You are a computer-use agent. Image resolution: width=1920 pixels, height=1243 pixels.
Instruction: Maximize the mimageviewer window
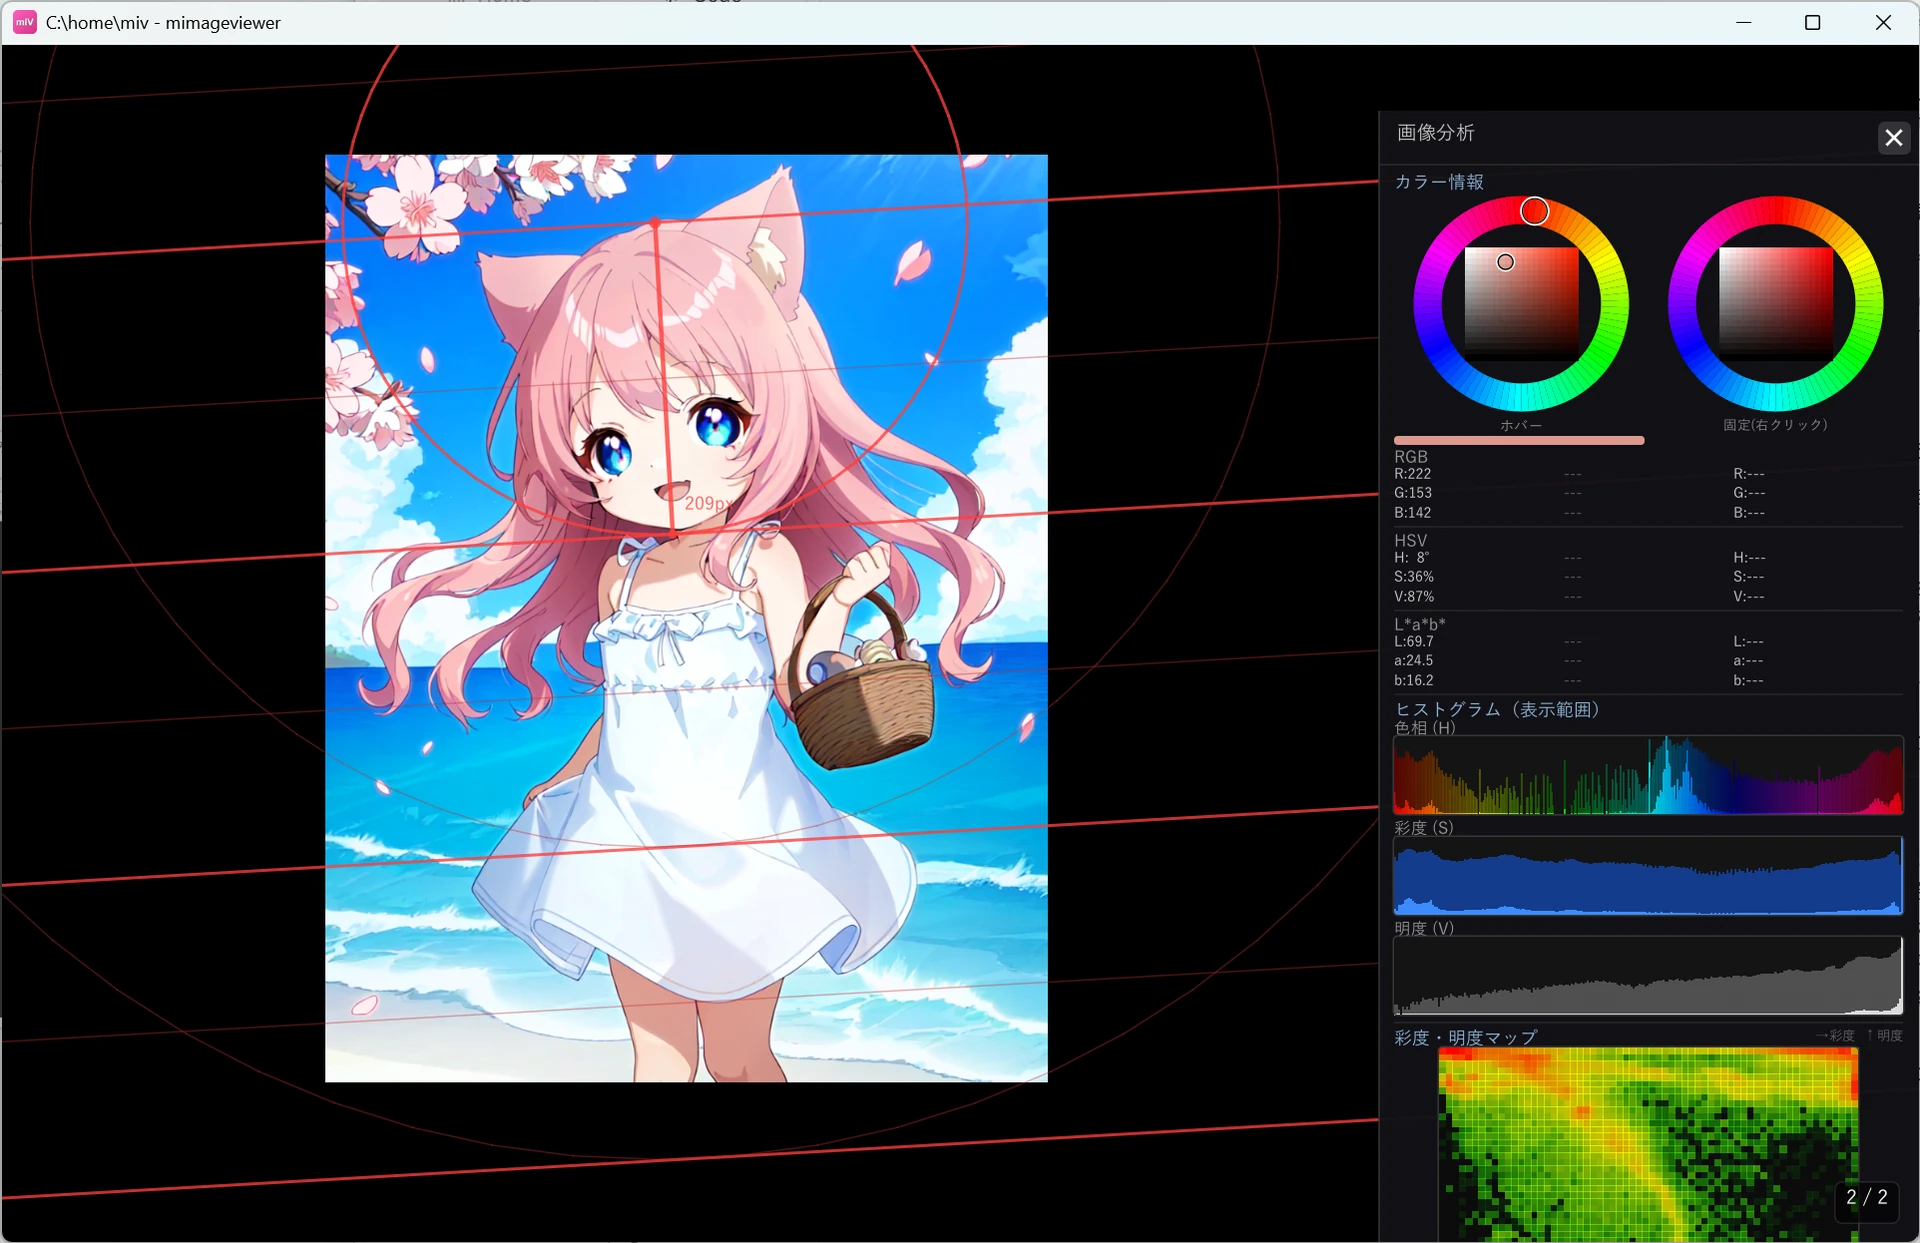(x=1812, y=22)
